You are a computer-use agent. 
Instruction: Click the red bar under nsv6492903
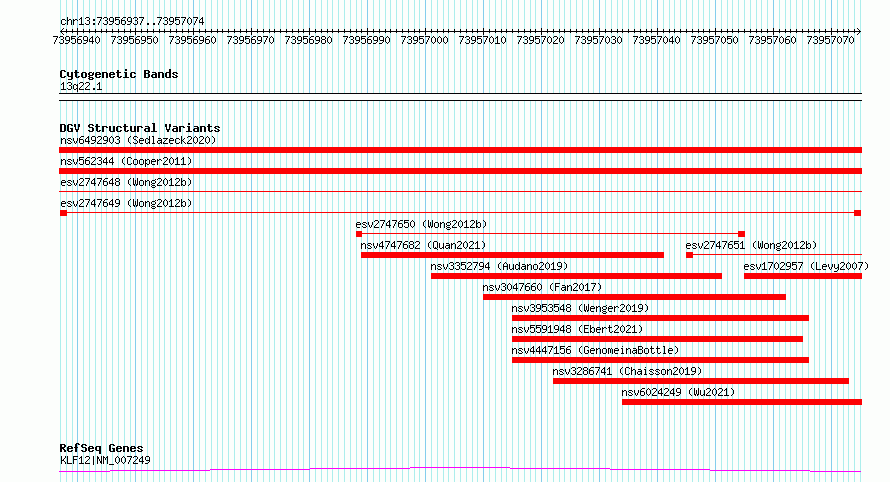pos(460,150)
